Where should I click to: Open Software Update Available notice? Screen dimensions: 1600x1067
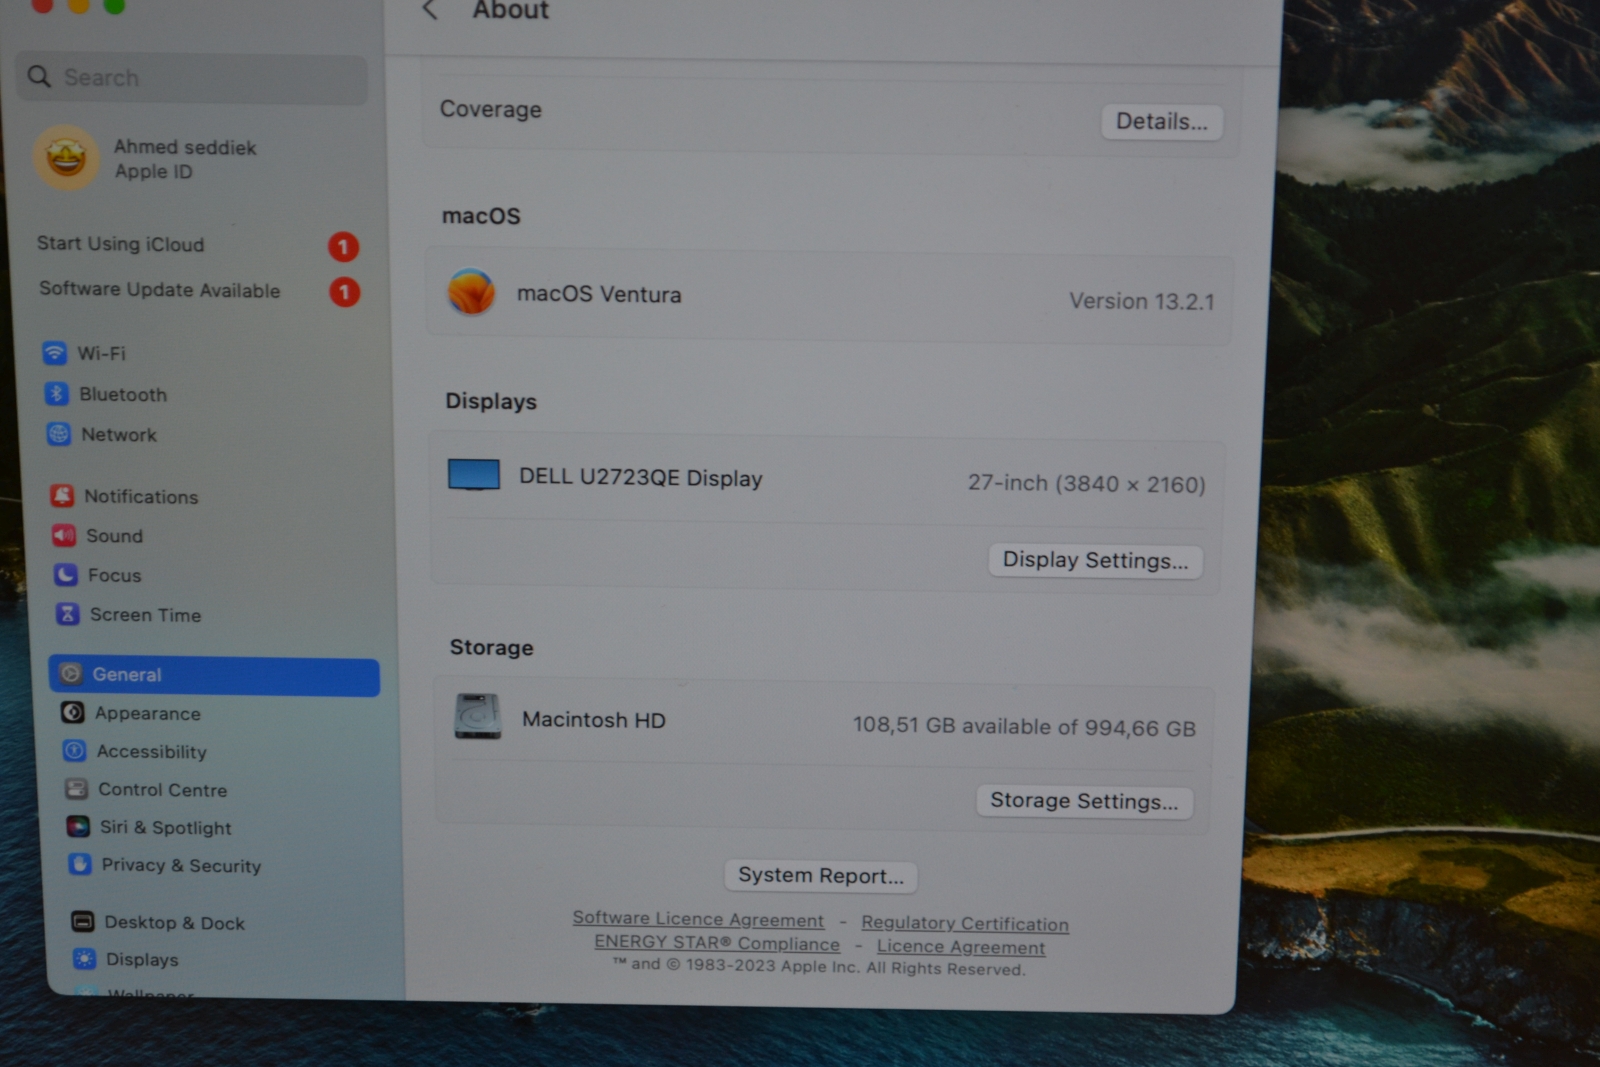pos(159,290)
